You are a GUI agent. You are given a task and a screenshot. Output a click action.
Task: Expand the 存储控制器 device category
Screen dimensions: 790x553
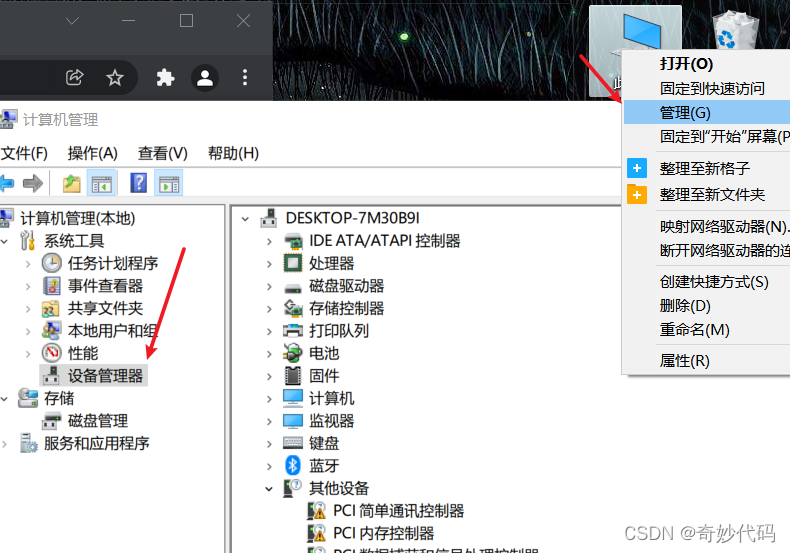pos(270,309)
